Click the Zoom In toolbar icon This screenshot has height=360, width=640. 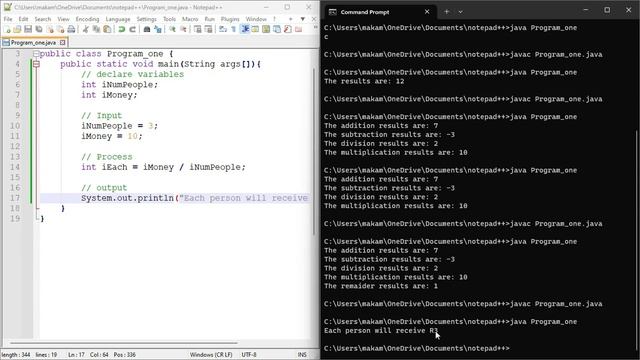point(172,29)
